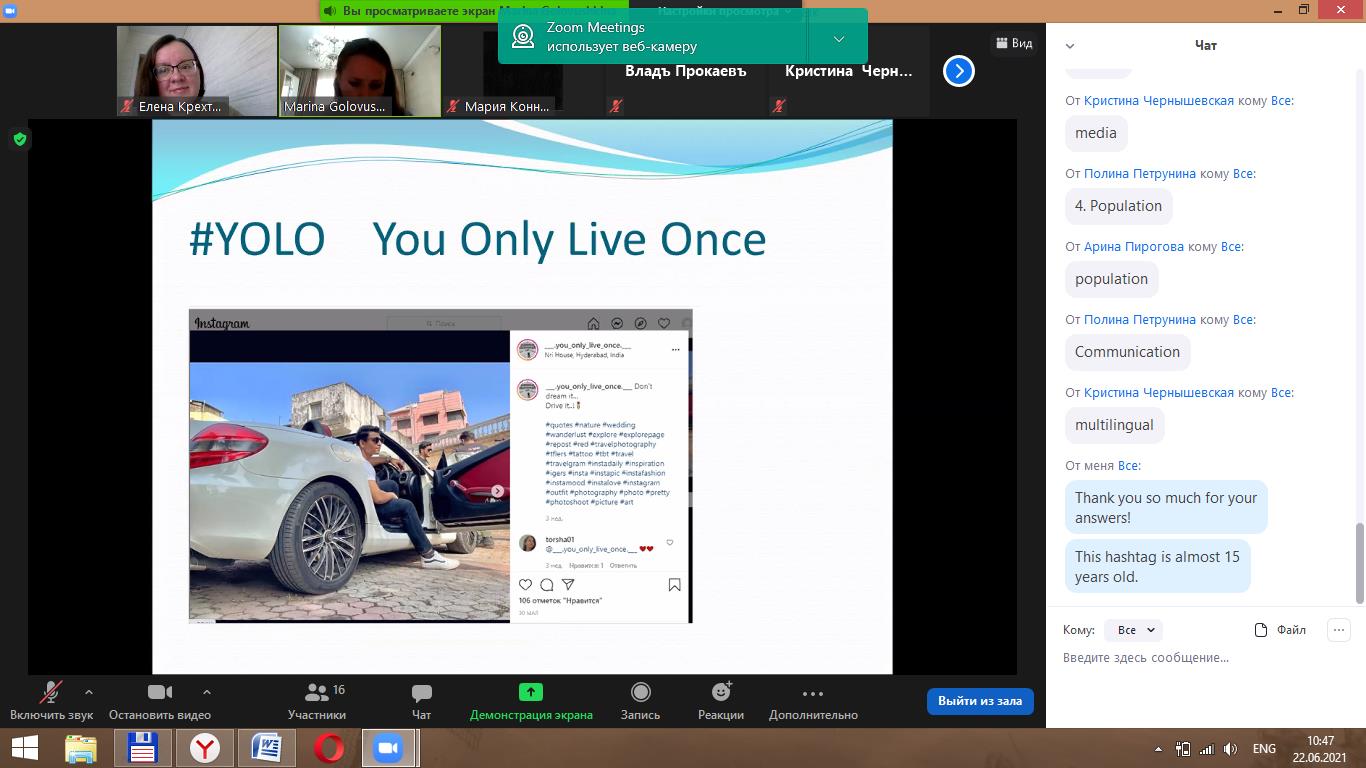Click the File attachment icon in chat
The height and width of the screenshot is (768, 1366).
click(1262, 630)
